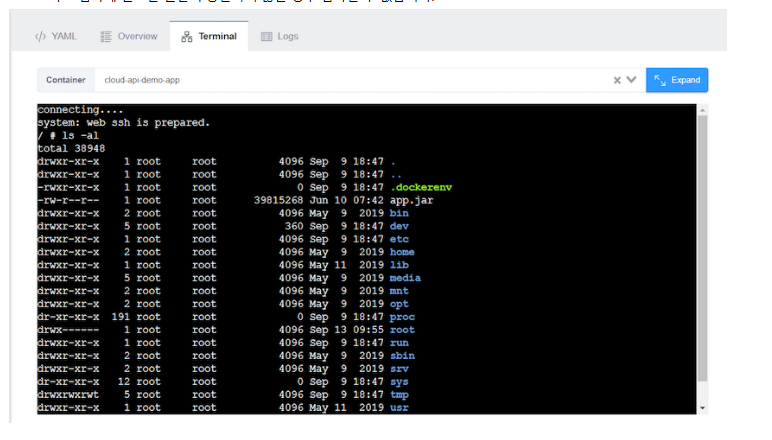The height and width of the screenshot is (440, 772).
Task: Click the proc directory name
Action: [402, 317]
